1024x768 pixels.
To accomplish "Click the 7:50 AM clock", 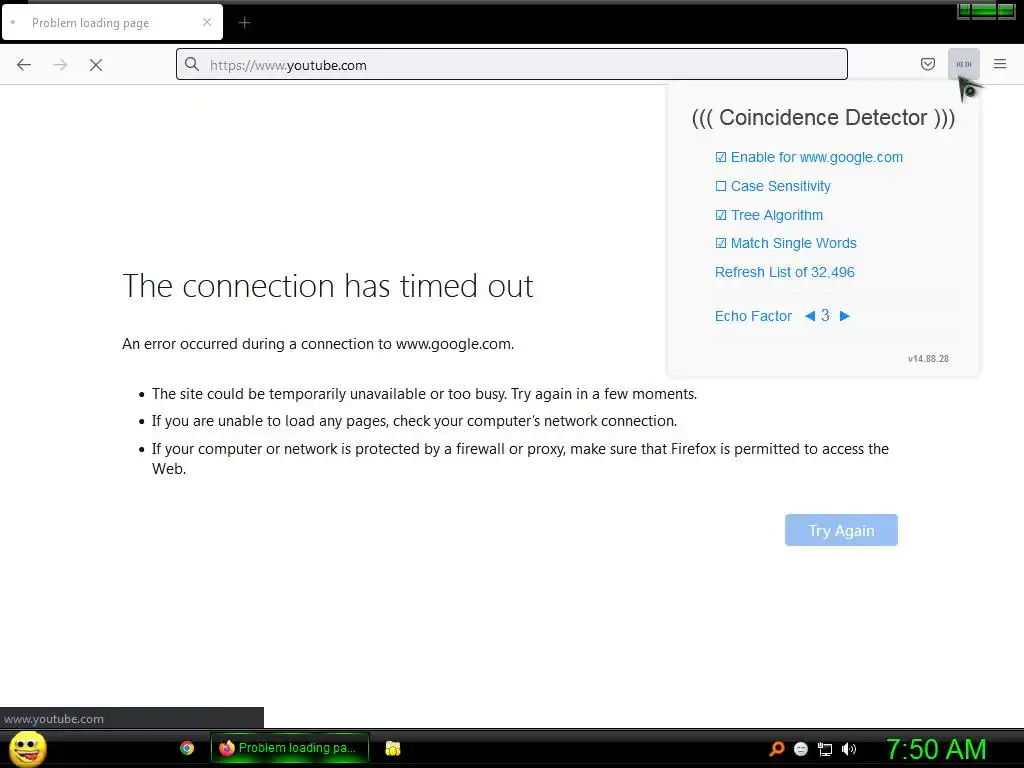I will [936, 749].
